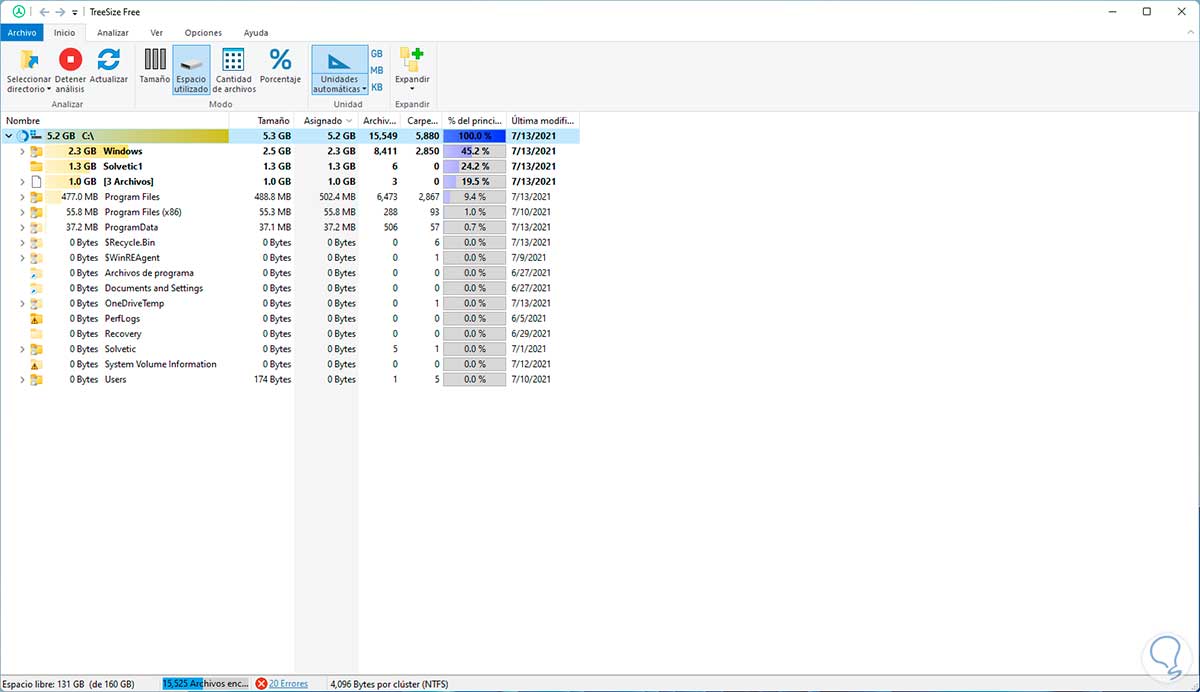
Task: Choose Unidades automáticas ruler icon
Action: [x=339, y=59]
